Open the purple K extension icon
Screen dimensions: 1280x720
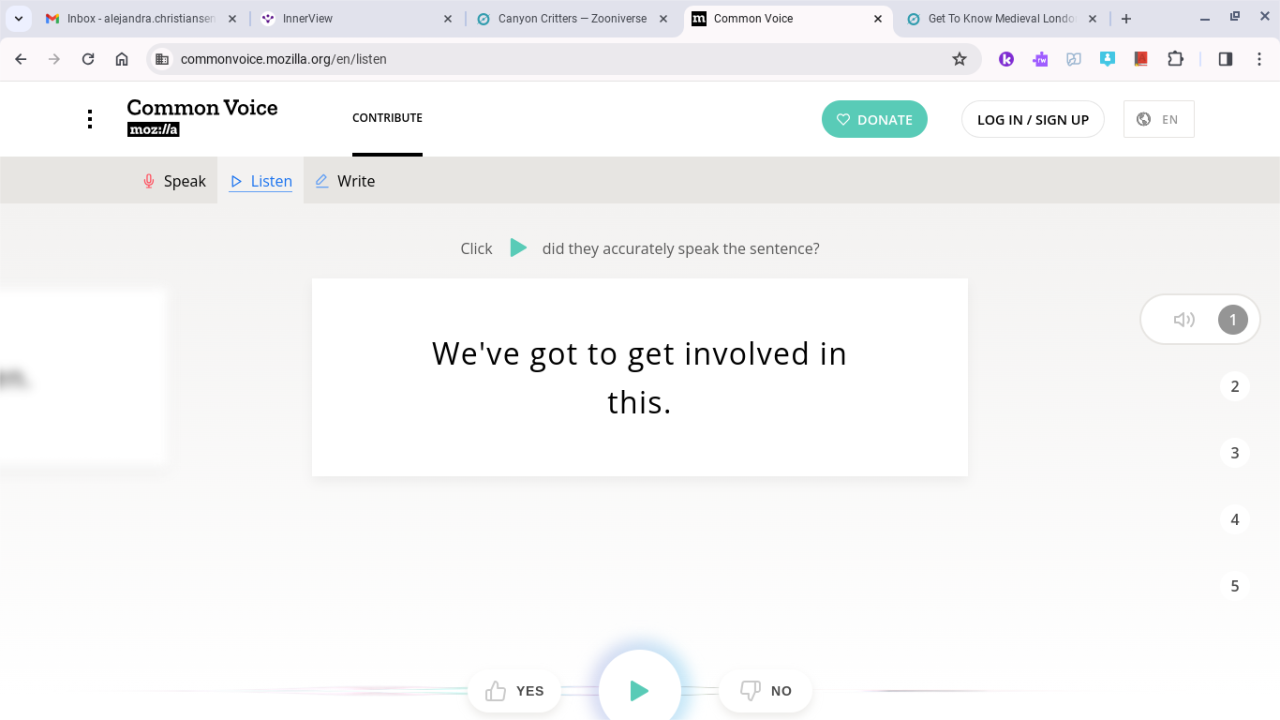point(1006,59)
